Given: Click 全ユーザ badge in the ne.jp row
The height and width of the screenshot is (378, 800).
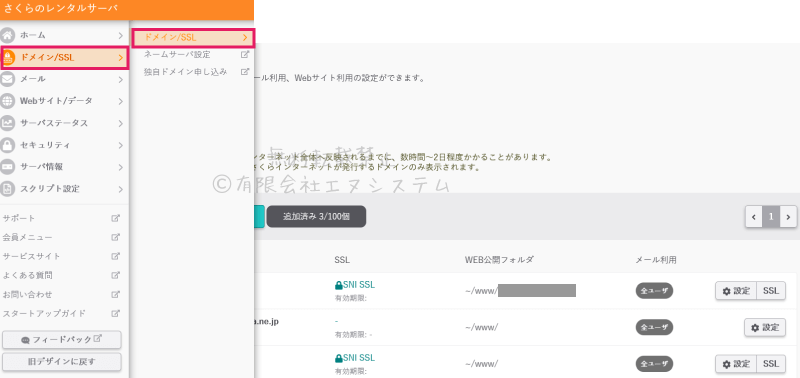Looking at the screenshot, I should [x=654, y=327].
